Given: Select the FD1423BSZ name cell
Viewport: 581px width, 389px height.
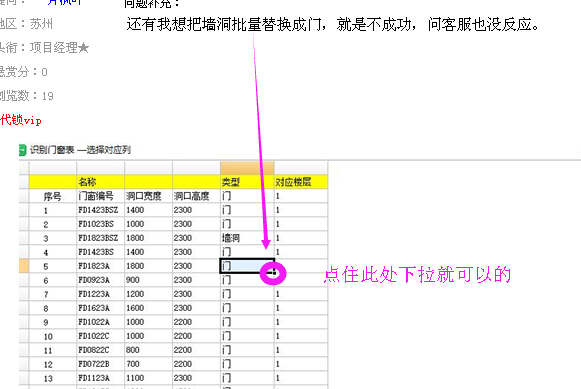Looking at the screenshot, I should [100, 210].
